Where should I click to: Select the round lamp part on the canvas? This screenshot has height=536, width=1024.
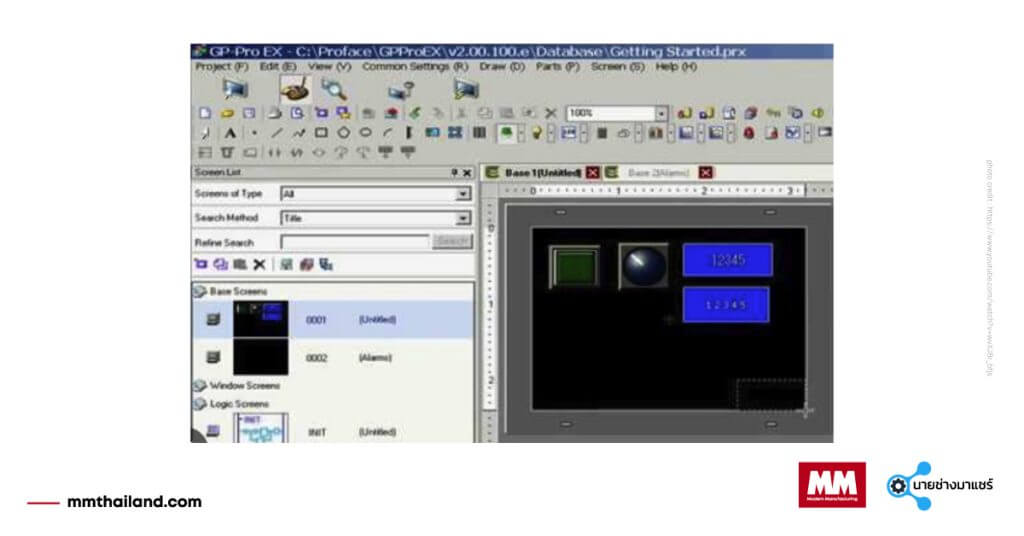(643, 266)
